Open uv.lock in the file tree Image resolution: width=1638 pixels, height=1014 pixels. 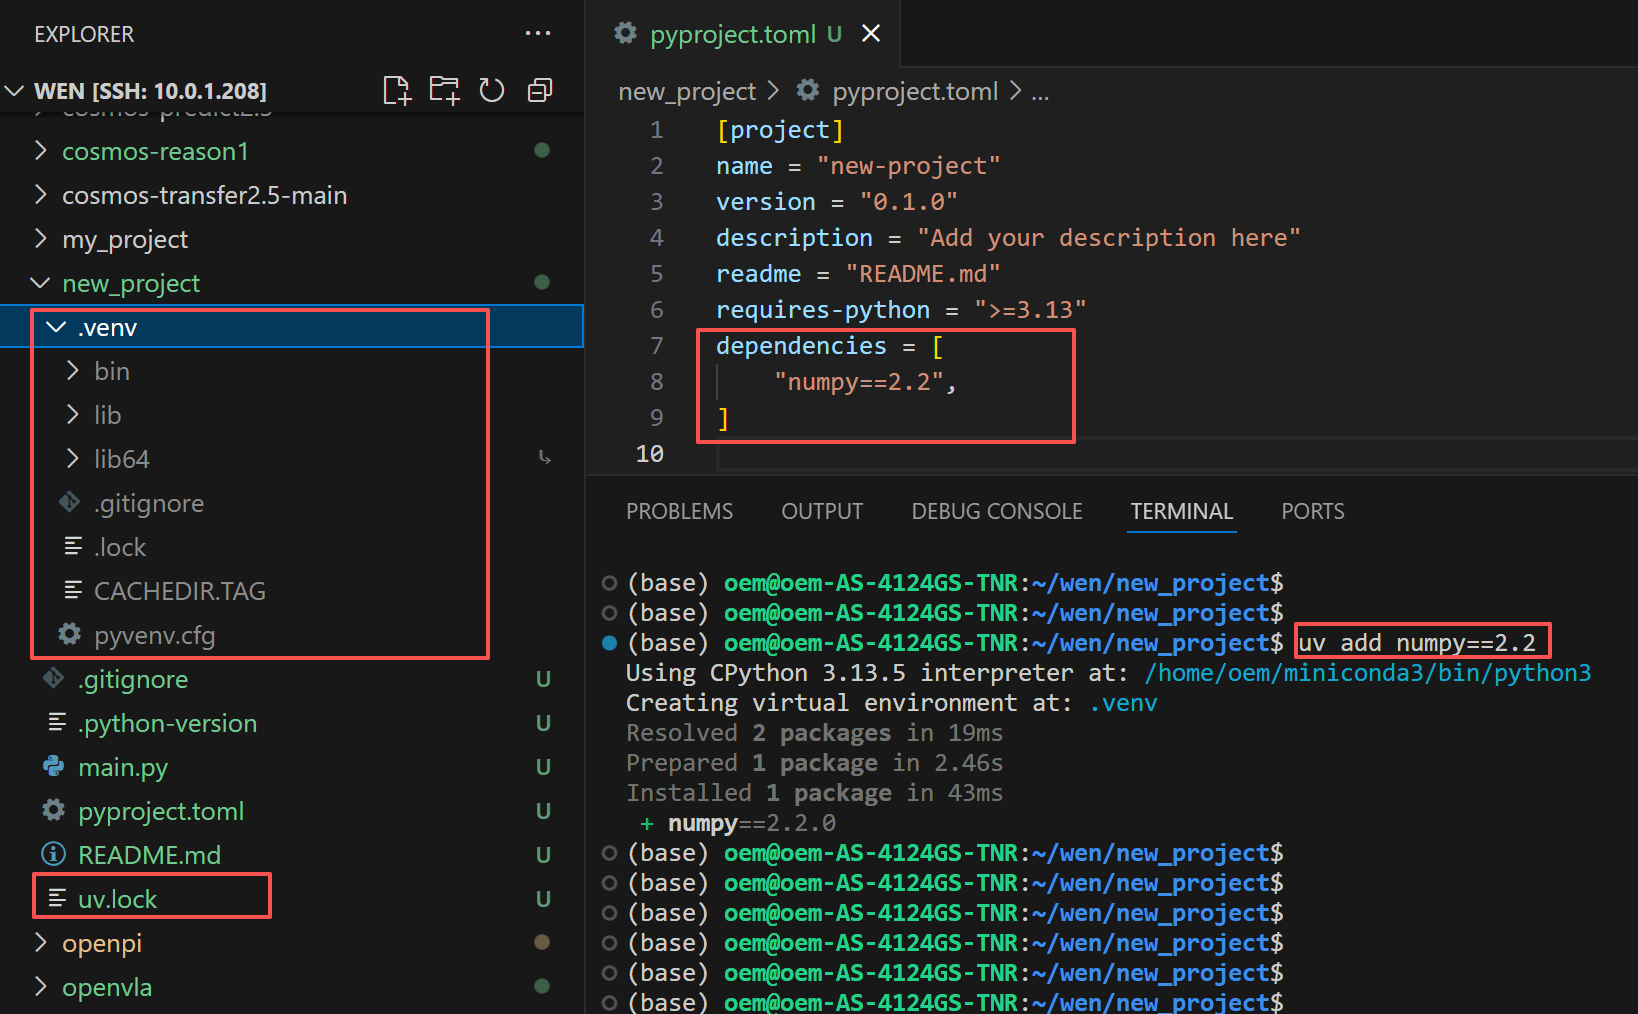pyautogui.click(x=118, y=899)
